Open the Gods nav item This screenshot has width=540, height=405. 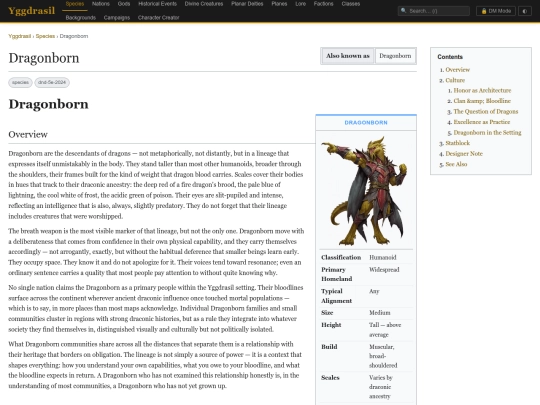click(124, 4)
